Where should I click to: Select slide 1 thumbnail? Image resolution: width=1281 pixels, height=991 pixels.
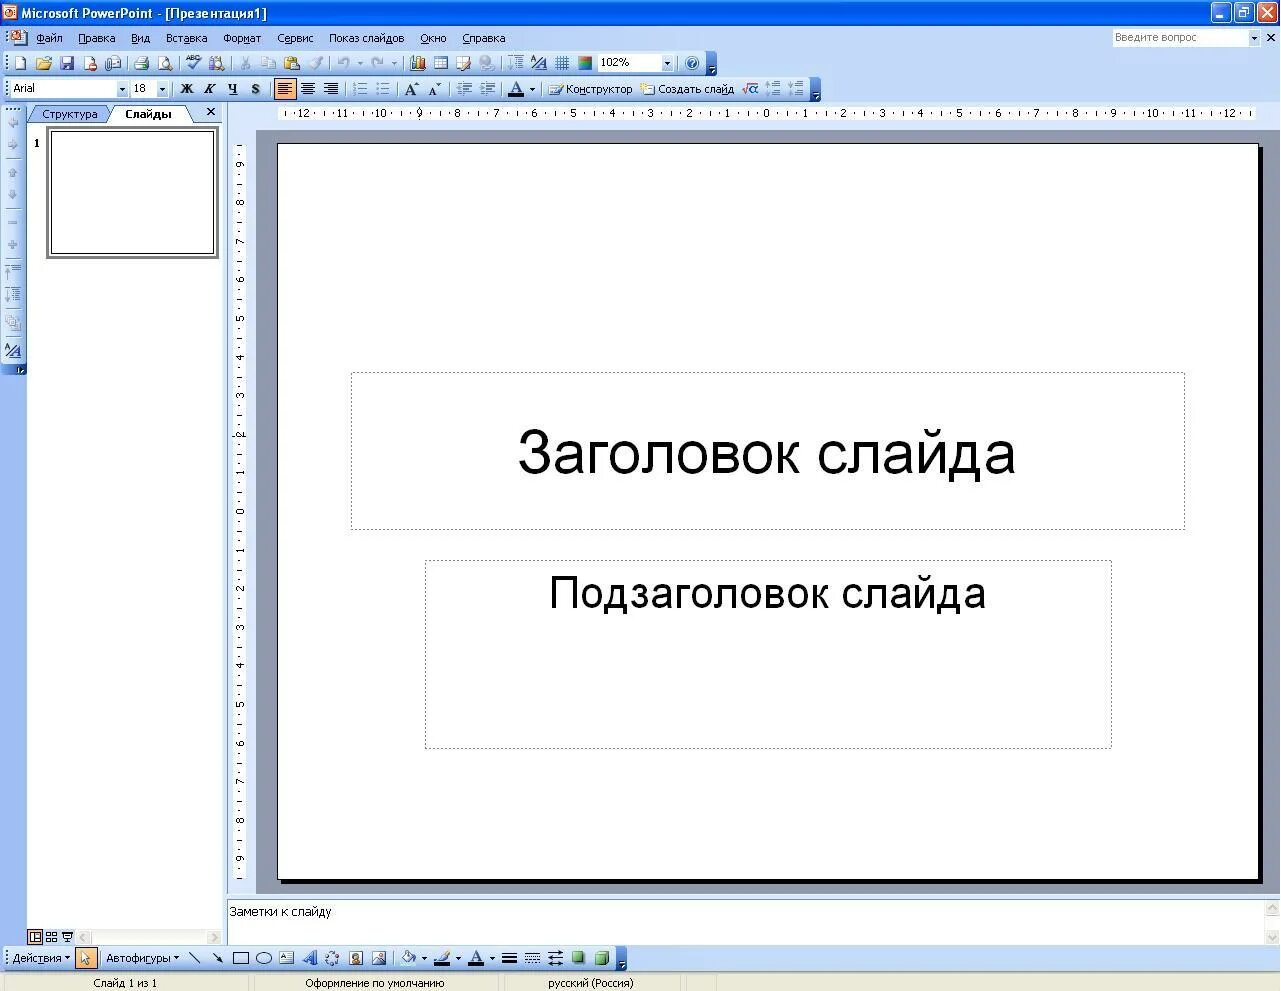pyautogui.click(x=132, y=193)
